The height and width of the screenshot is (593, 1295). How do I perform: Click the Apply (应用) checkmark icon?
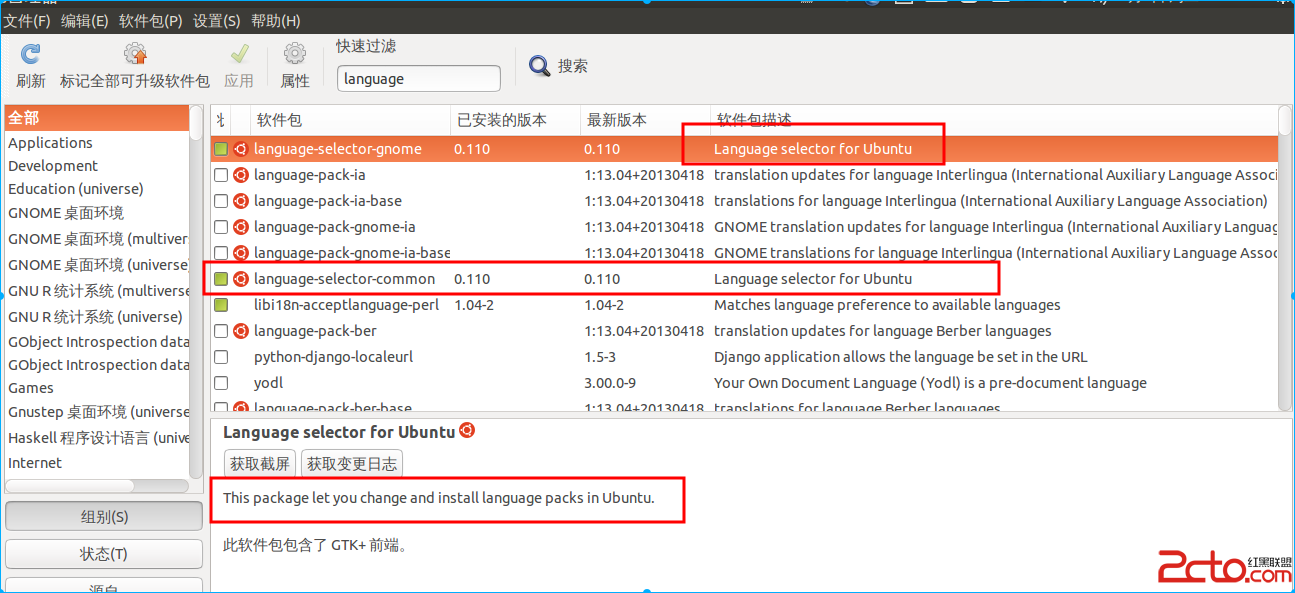[239, 54]
